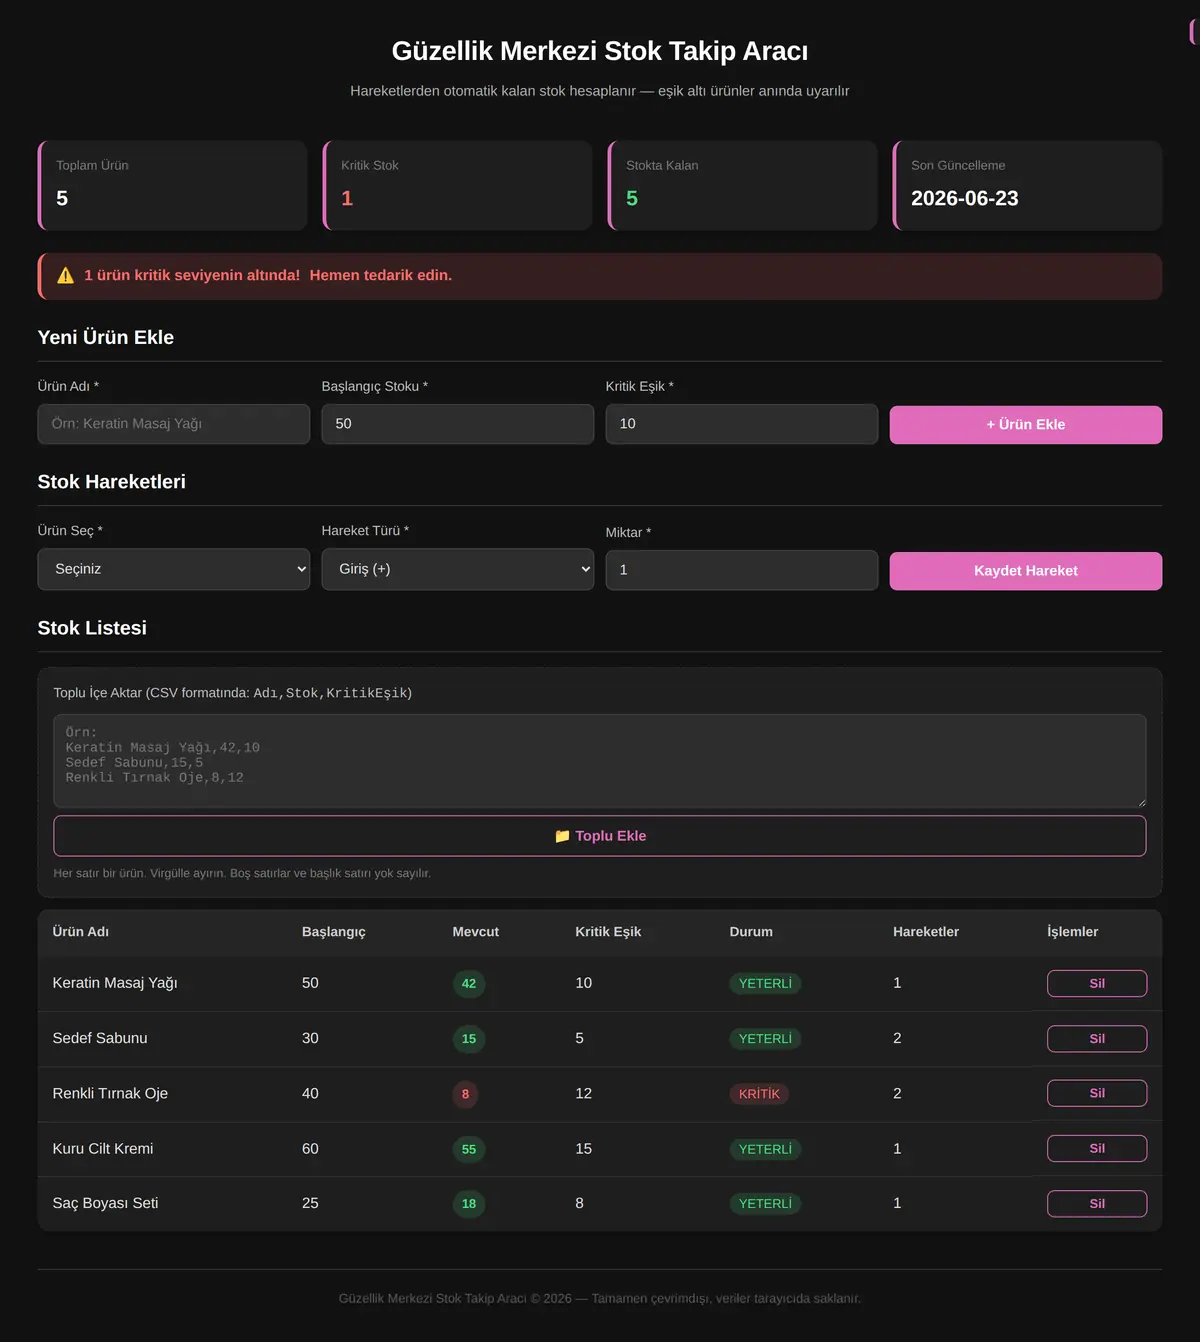The height and width of the screenshot is (1342, 1200).
Task: Click the Kritik Eşik input field
Action: pos(742,424)
